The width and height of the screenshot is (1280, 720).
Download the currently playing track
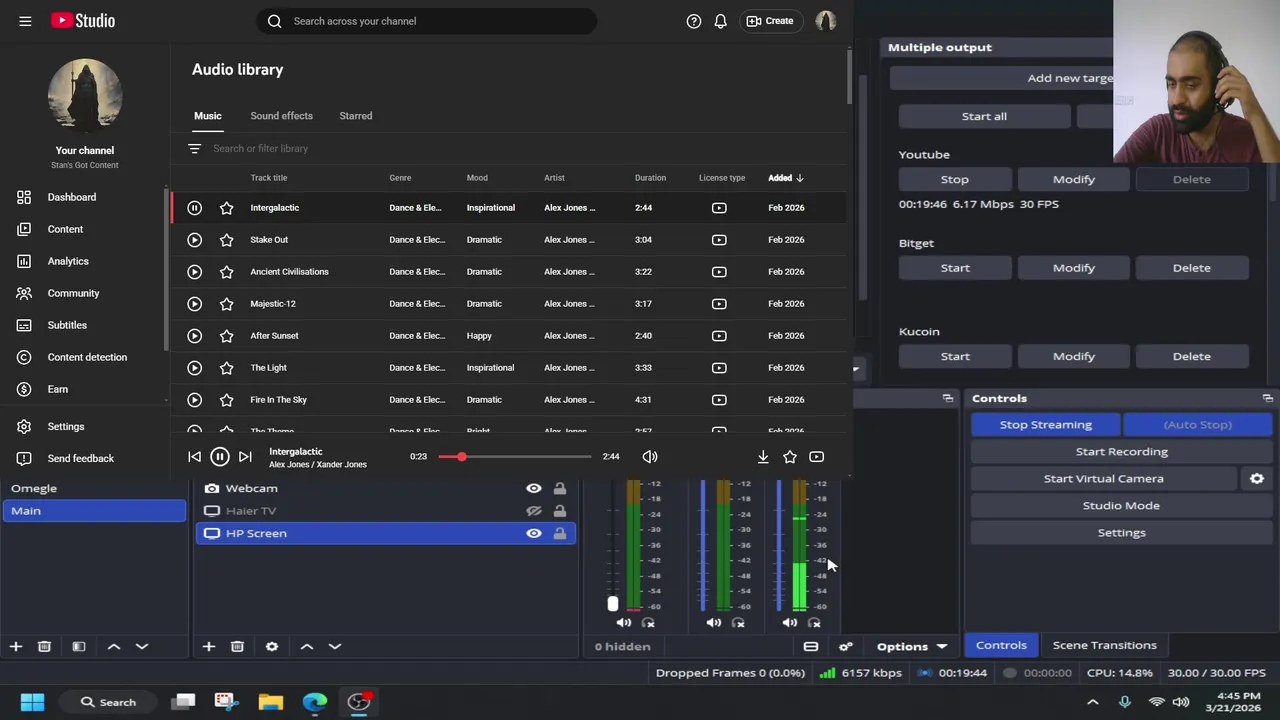(x=763, y=457)
